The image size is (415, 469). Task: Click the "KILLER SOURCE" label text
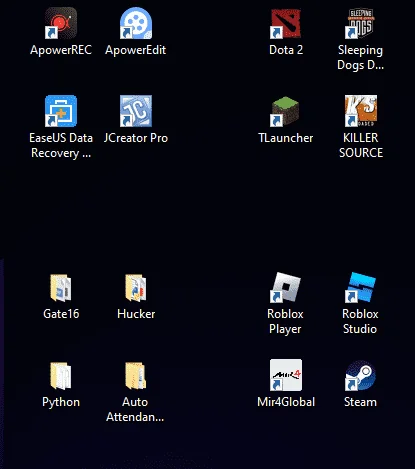click(361, 145)
